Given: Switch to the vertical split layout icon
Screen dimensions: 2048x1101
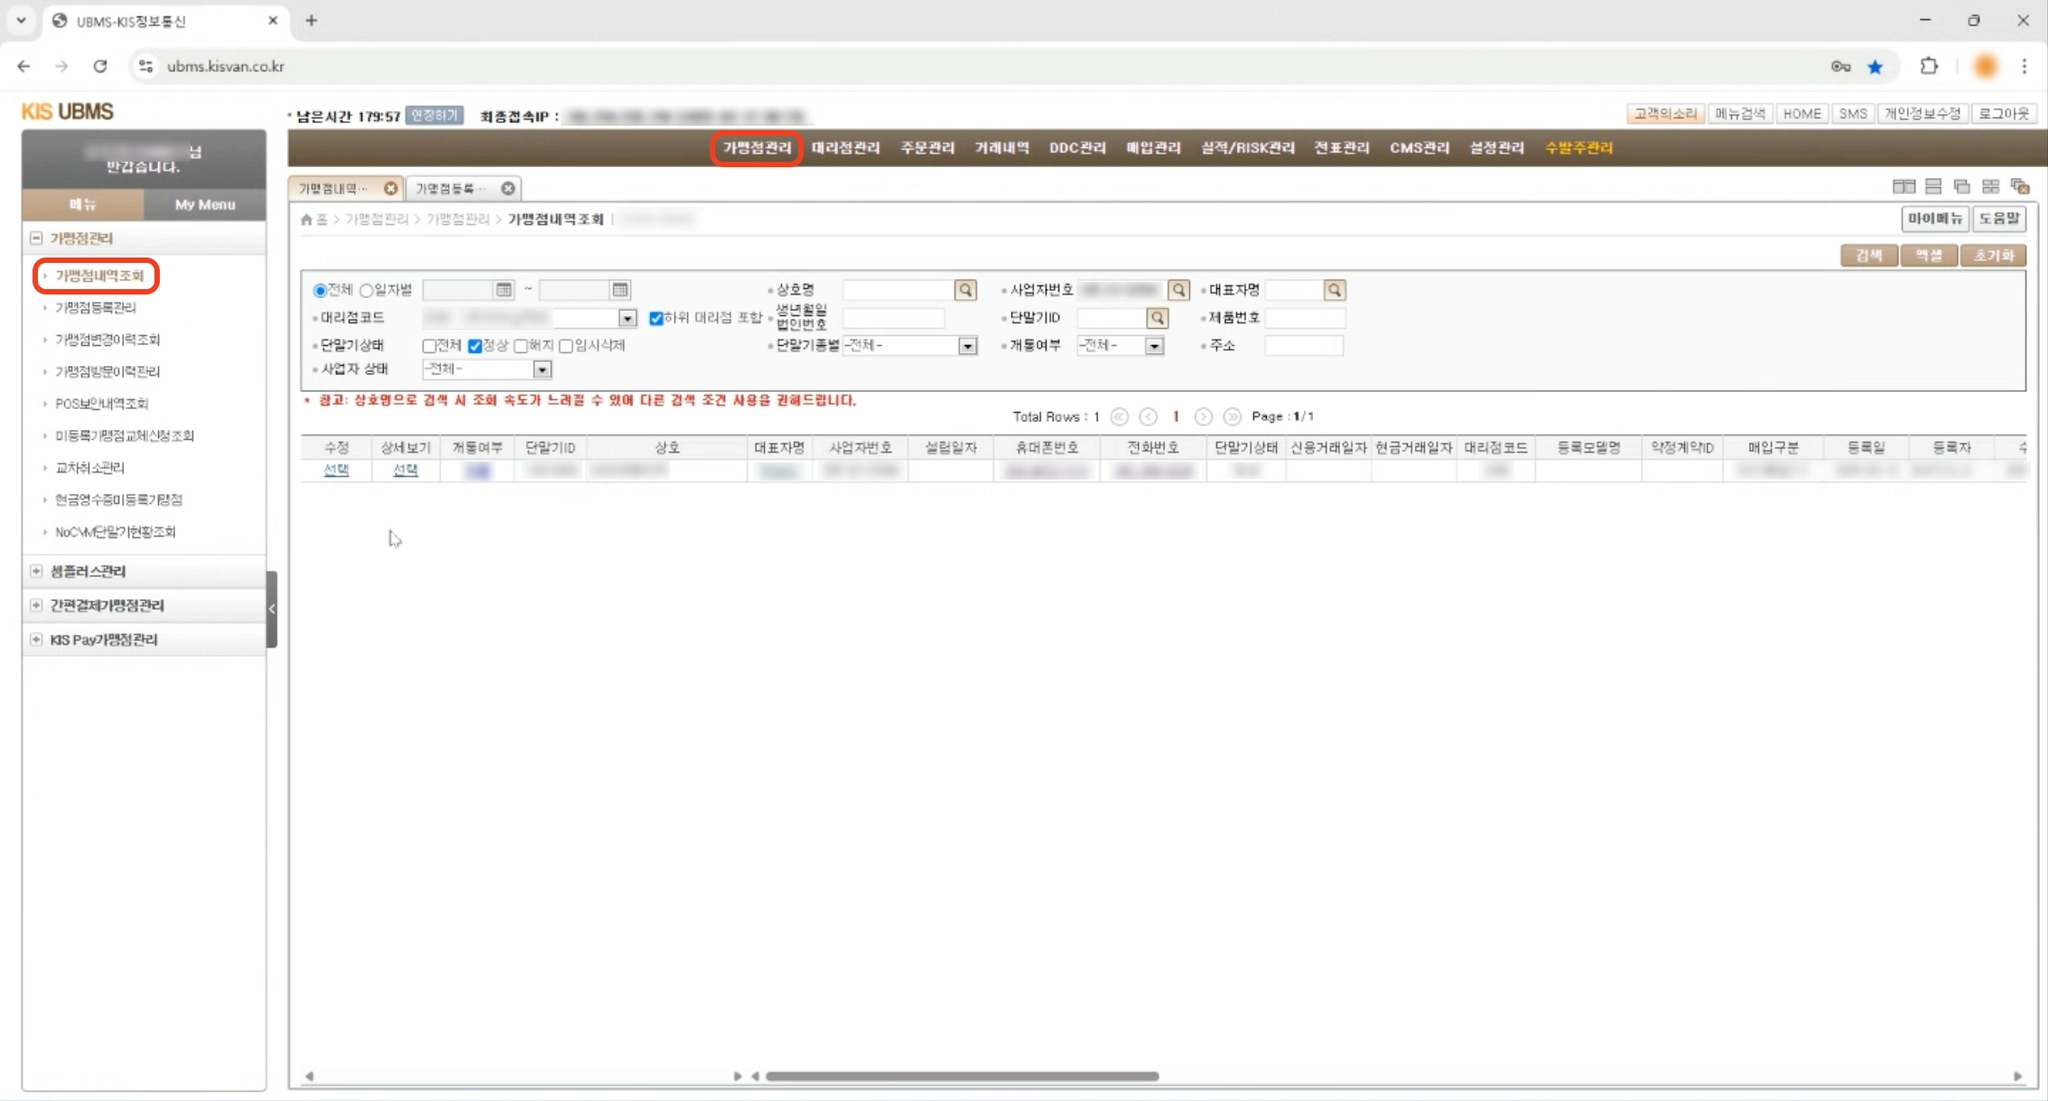Looking at the screenshot, I should click(x=1903, y=187).
